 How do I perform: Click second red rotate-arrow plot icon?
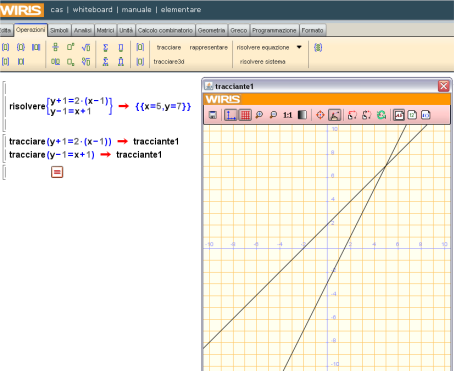[x=367, y=115]
